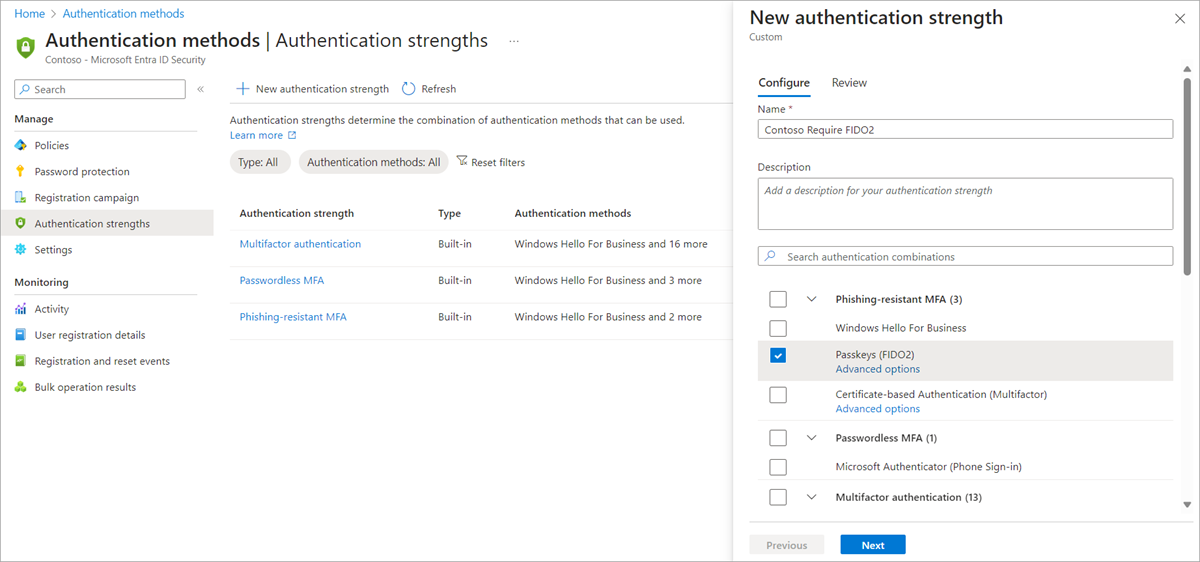Image resolution: width=1200 pixels, height=562 pixels.
Task: Click the User registration details icon
Action: (x=21, y=335)
